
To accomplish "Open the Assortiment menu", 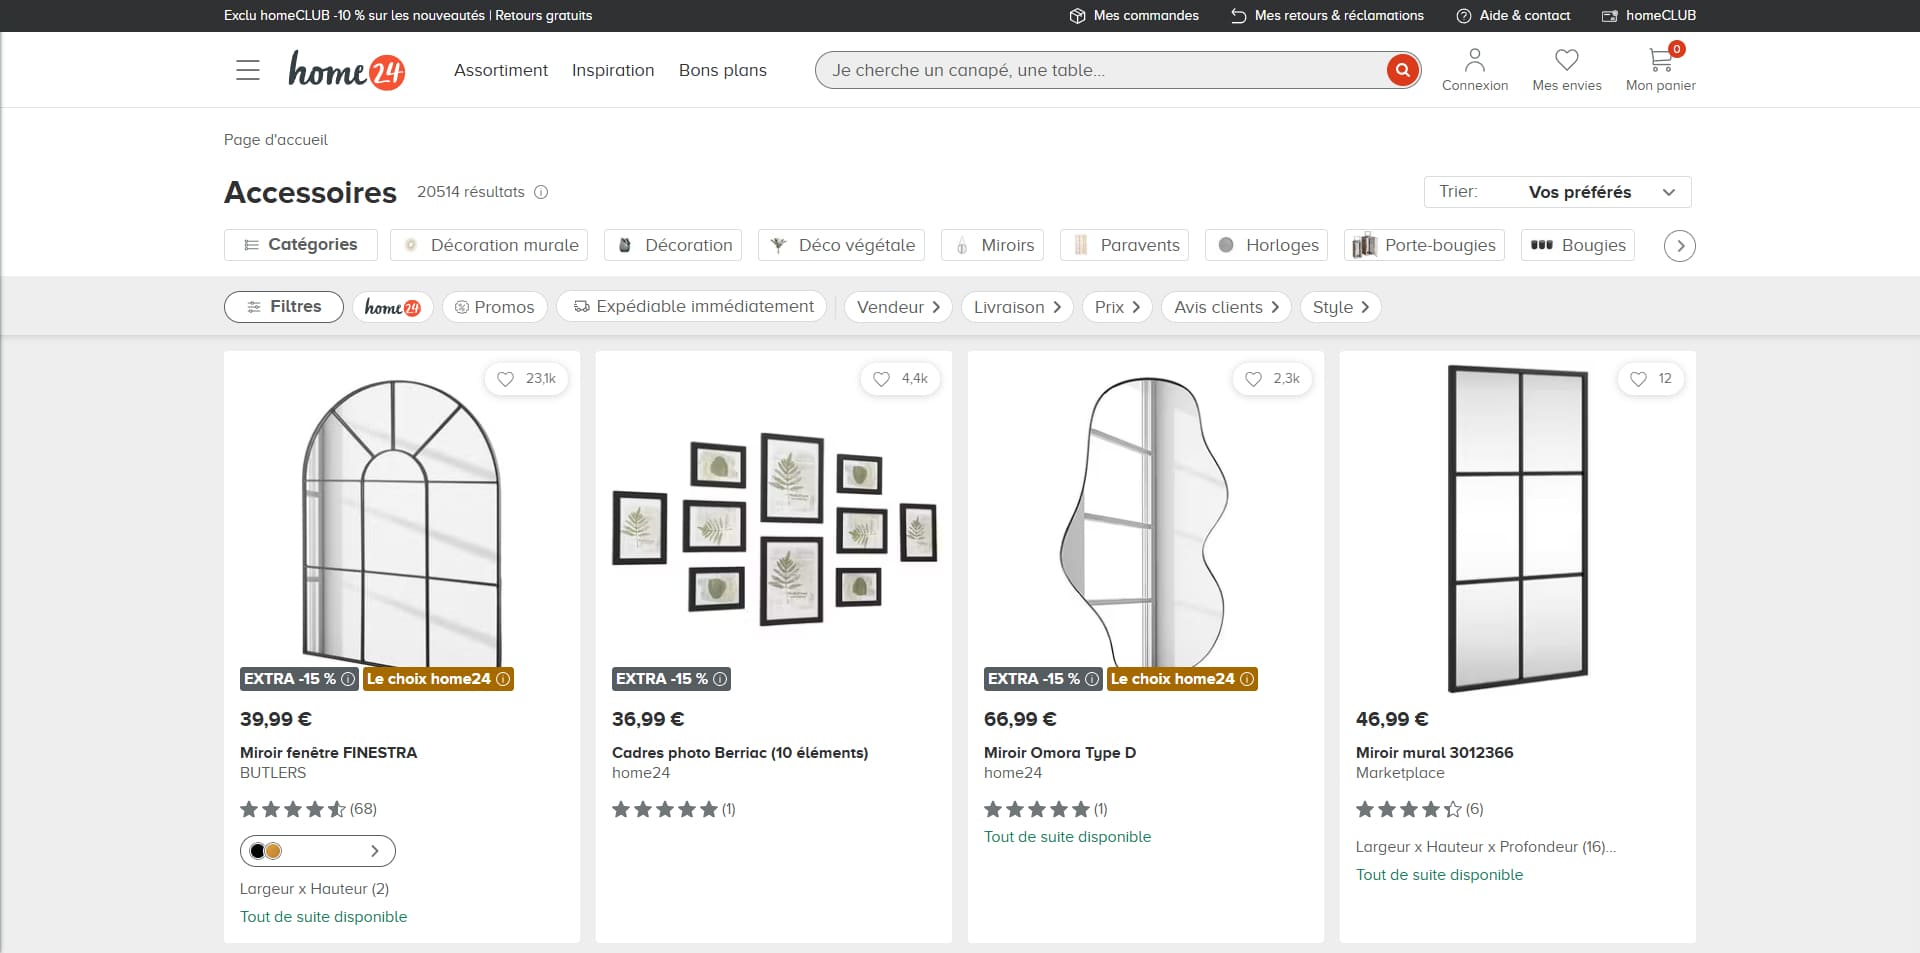I will pyautogui.click(x=501, y=70).
